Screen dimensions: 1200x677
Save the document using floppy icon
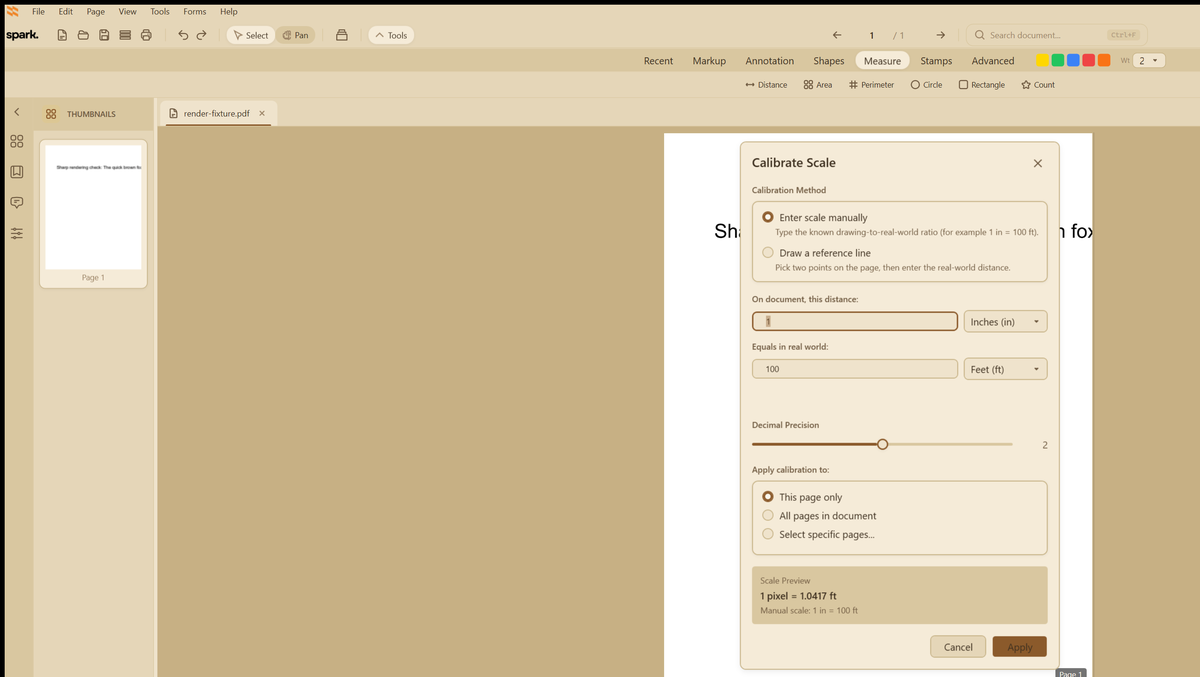point(104,35)
